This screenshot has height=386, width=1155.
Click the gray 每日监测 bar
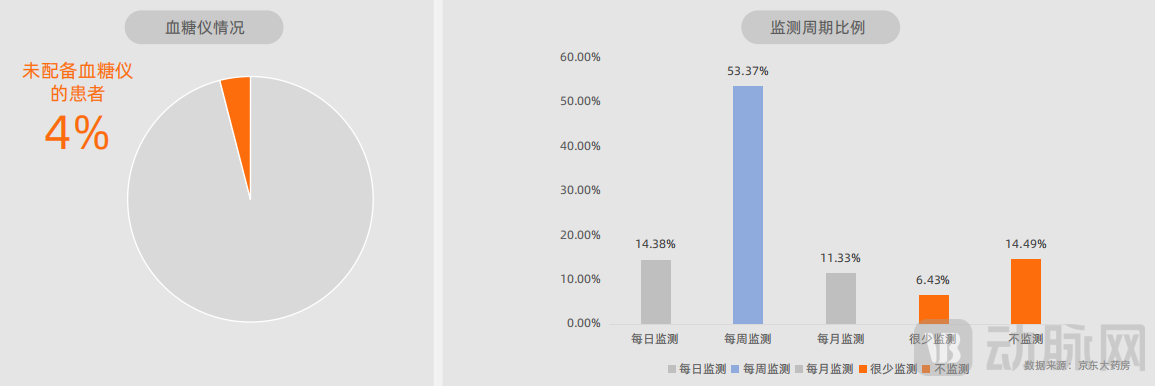click(656, 292)
